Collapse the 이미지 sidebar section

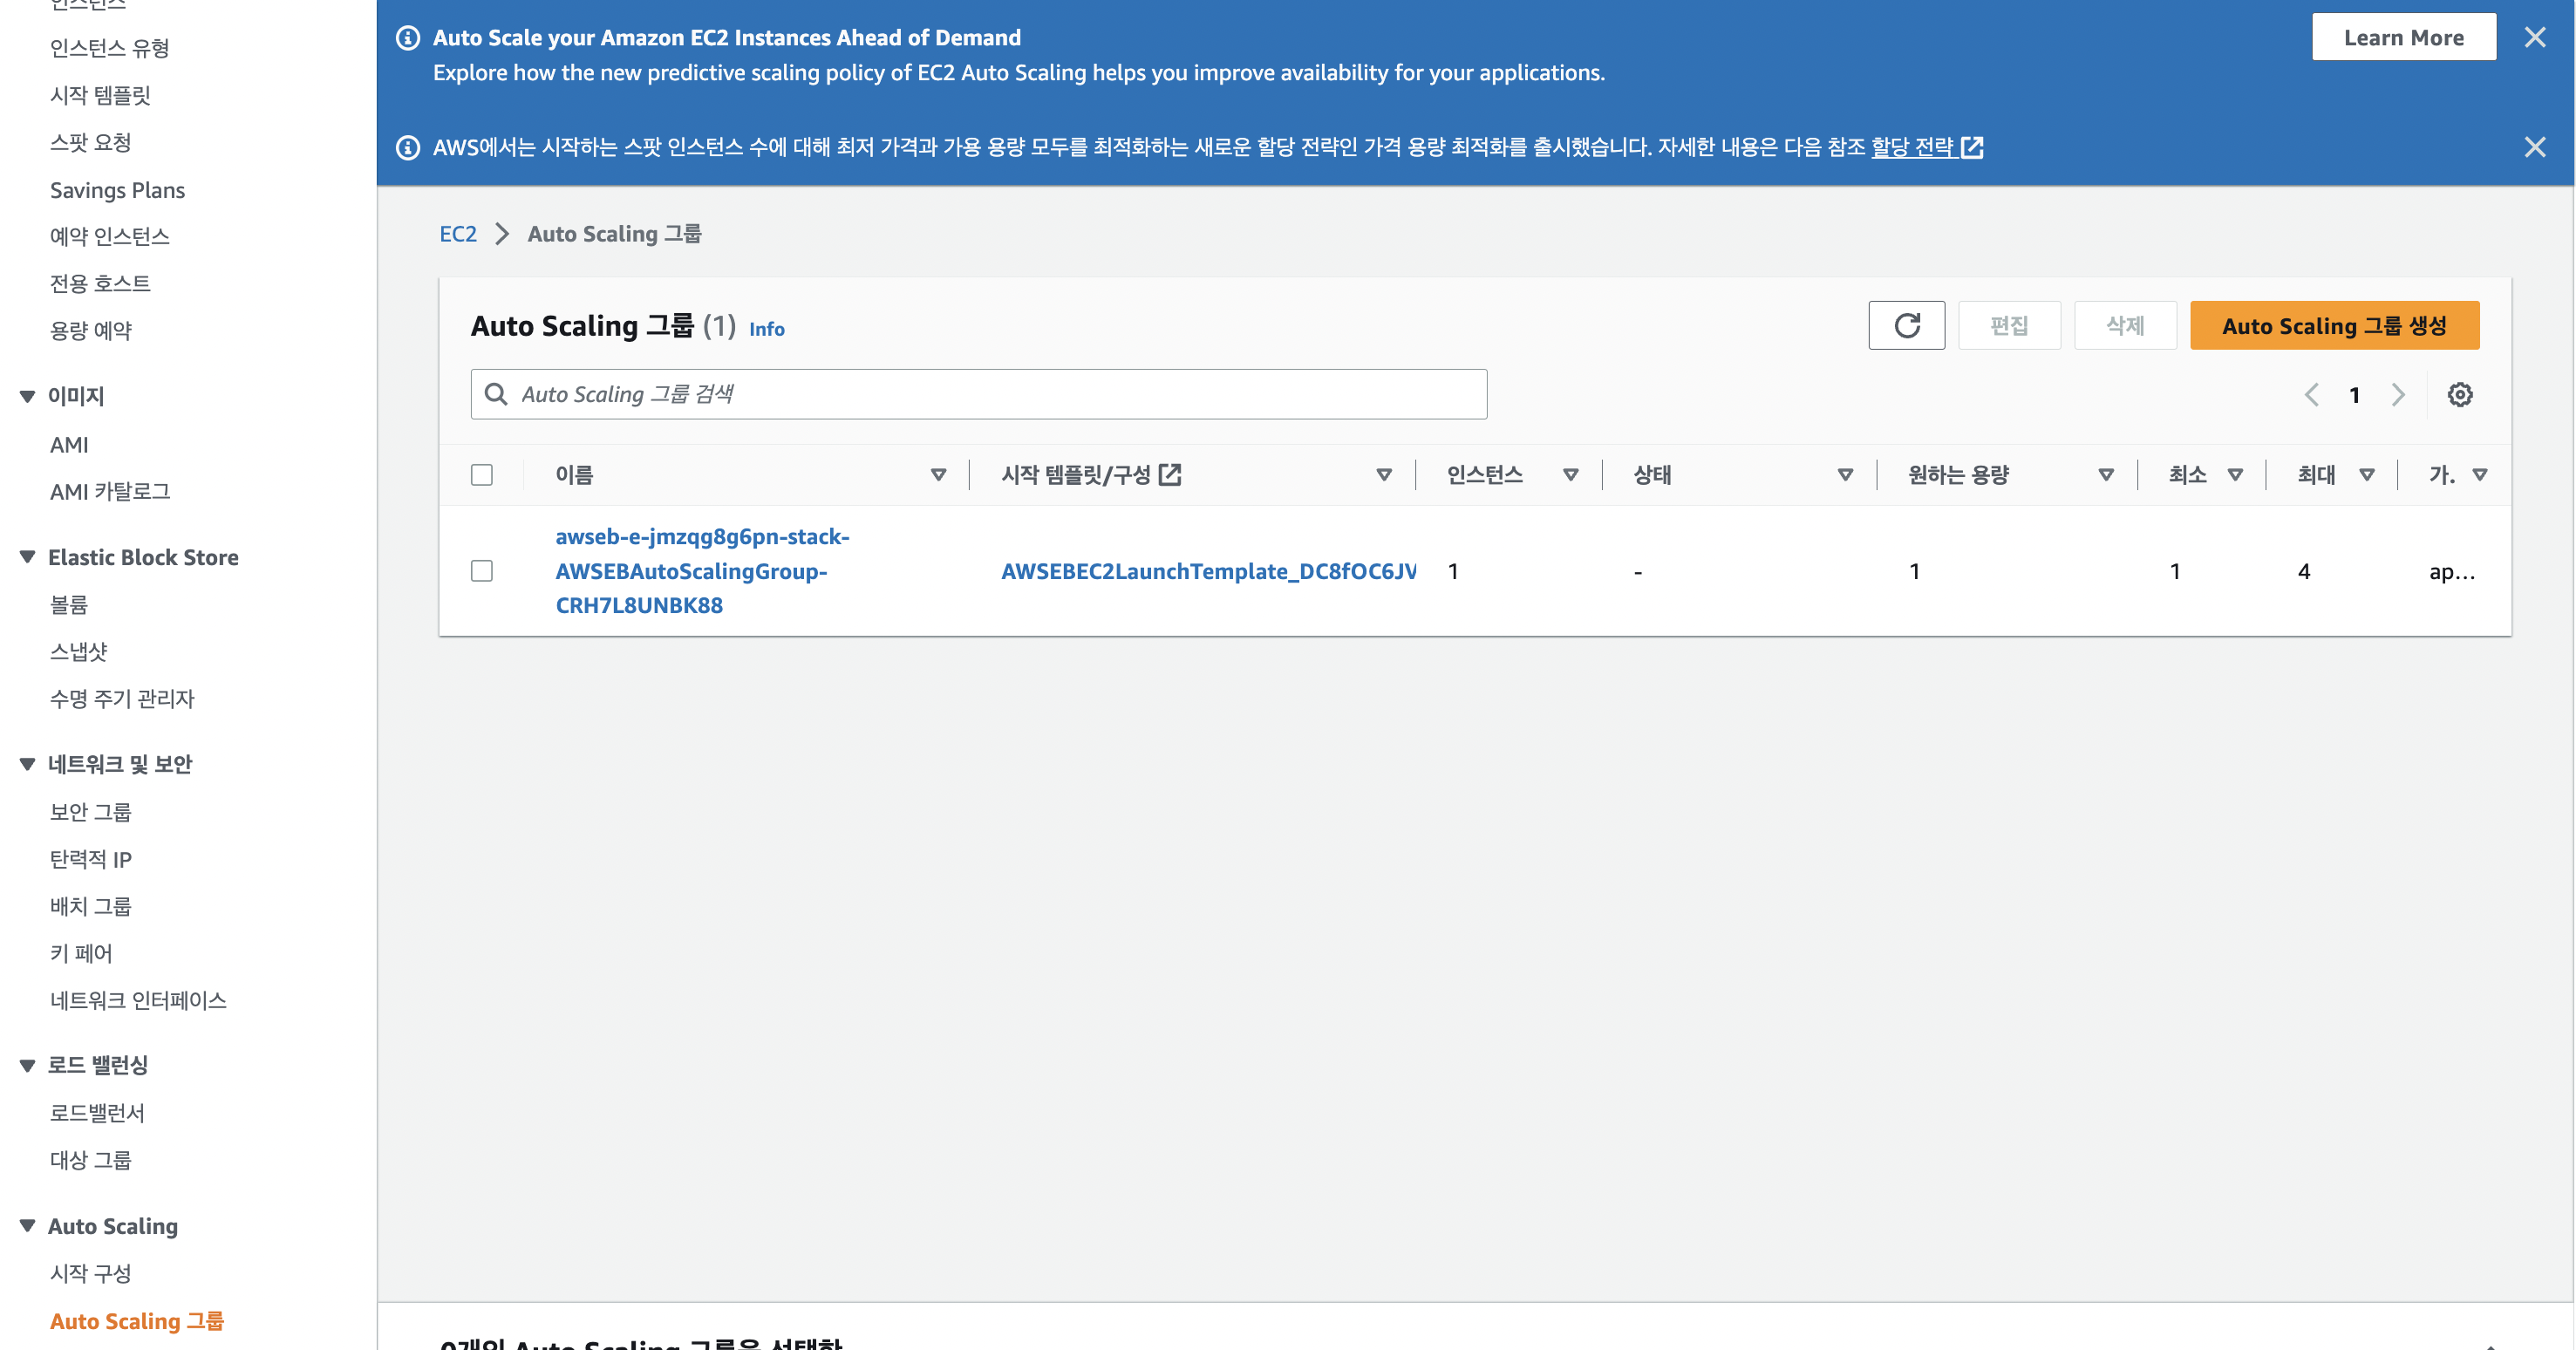[x=27, y=397]
